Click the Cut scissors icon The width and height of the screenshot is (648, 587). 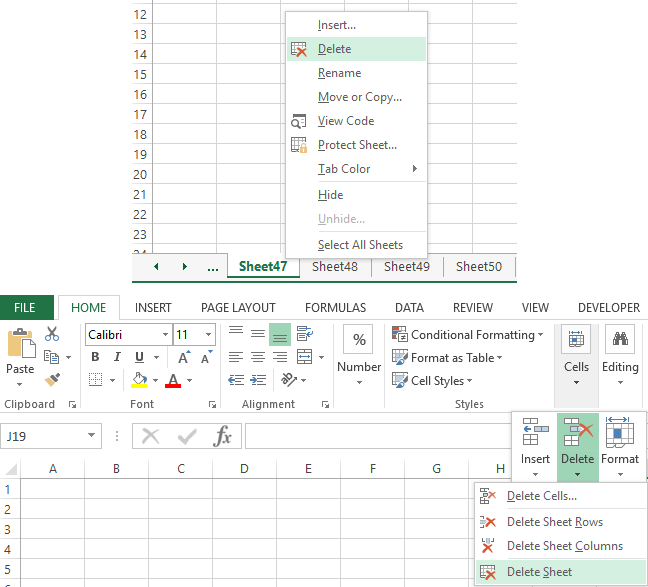[52, 334]
